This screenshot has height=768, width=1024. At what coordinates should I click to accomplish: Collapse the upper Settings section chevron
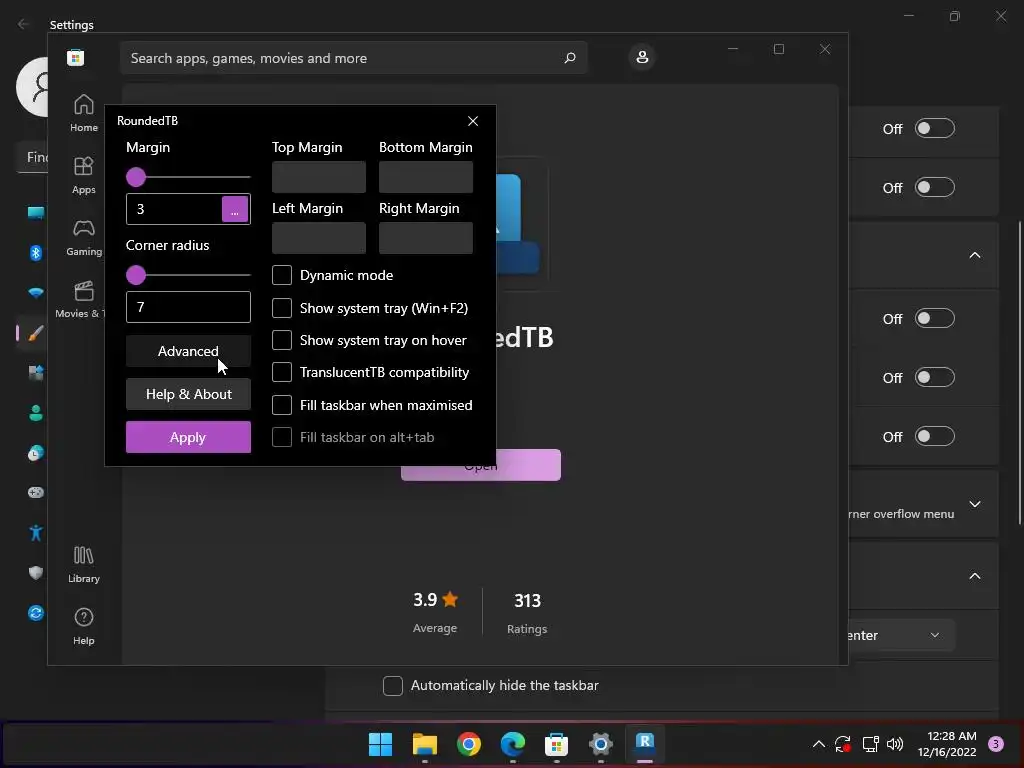tap(974, 255)
